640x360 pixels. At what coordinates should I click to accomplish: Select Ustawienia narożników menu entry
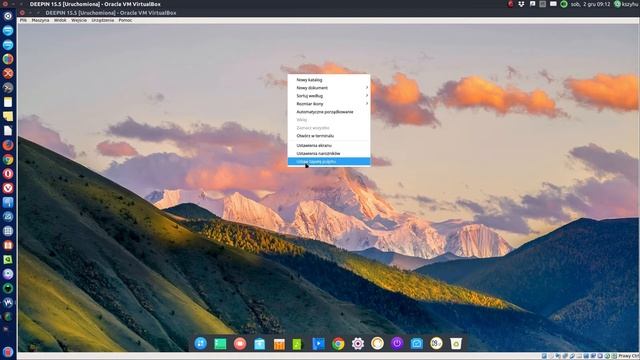pos(329,153)
